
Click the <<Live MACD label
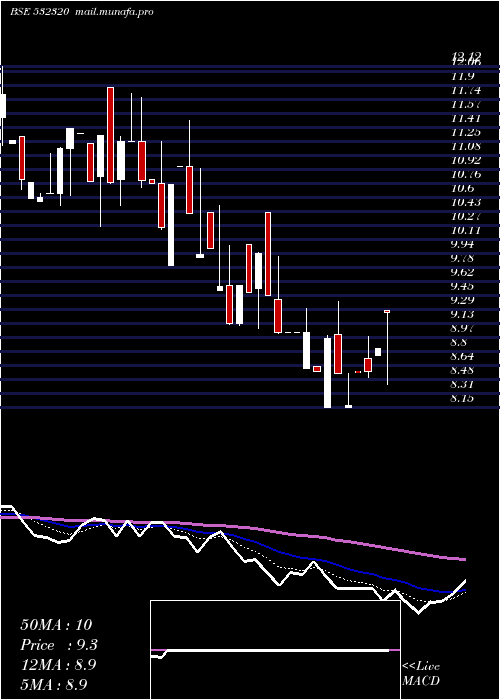point(421,673)
